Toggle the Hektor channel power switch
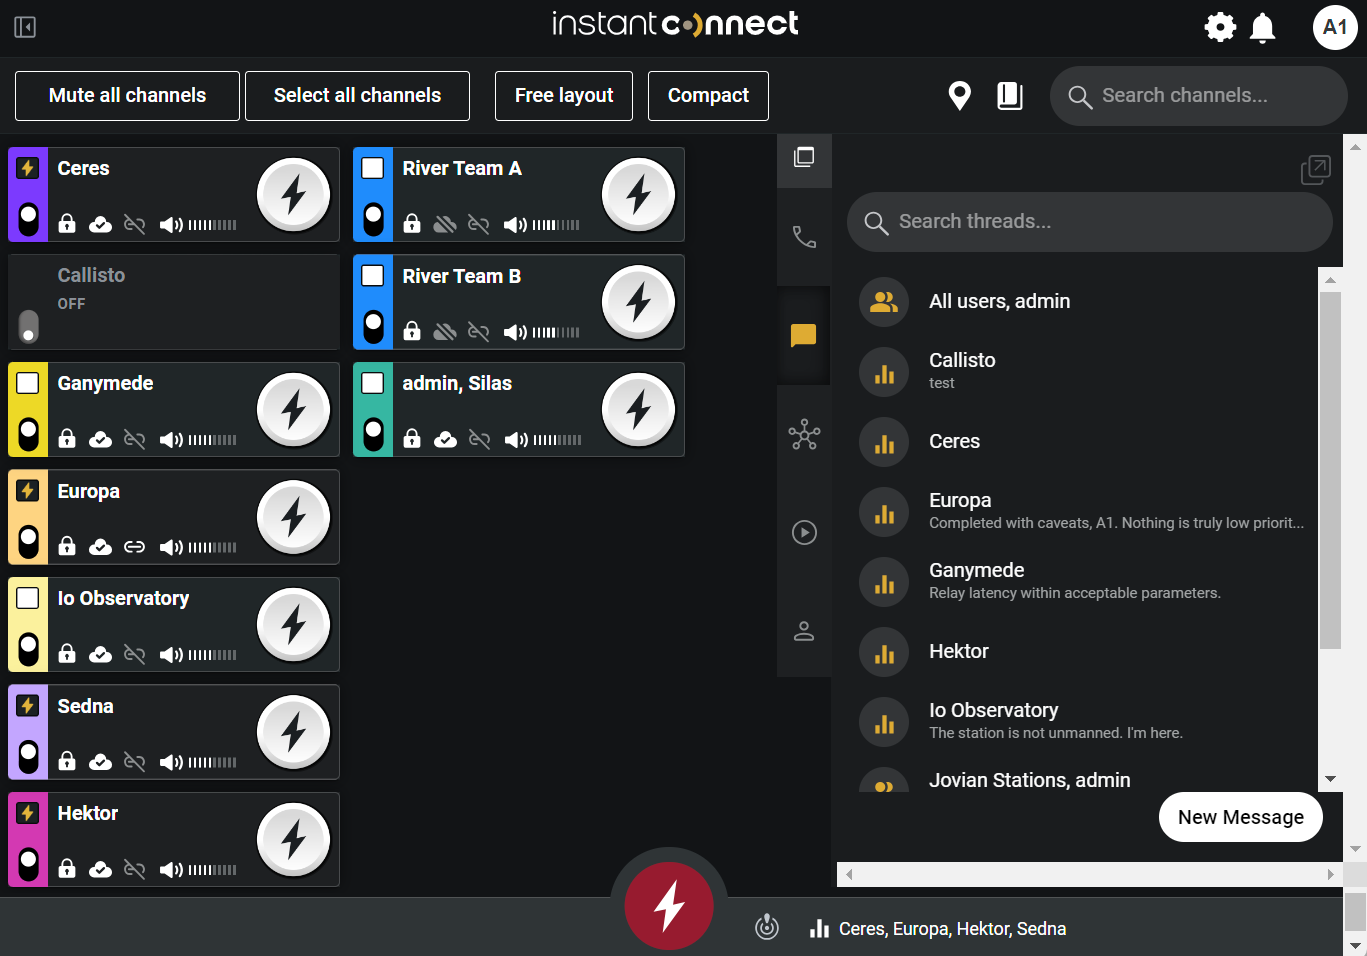1367x956 pixels. (x=29, y=863)
